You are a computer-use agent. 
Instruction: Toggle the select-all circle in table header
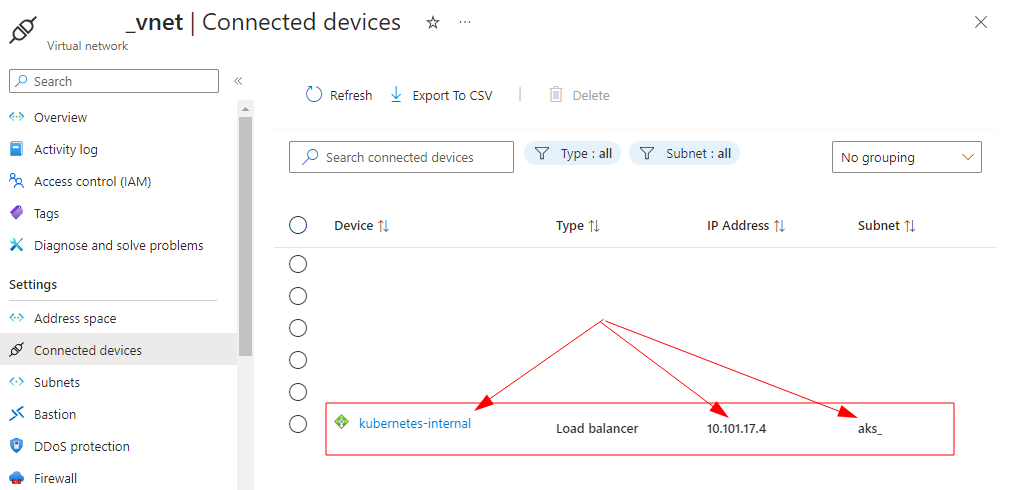[297, 226]
